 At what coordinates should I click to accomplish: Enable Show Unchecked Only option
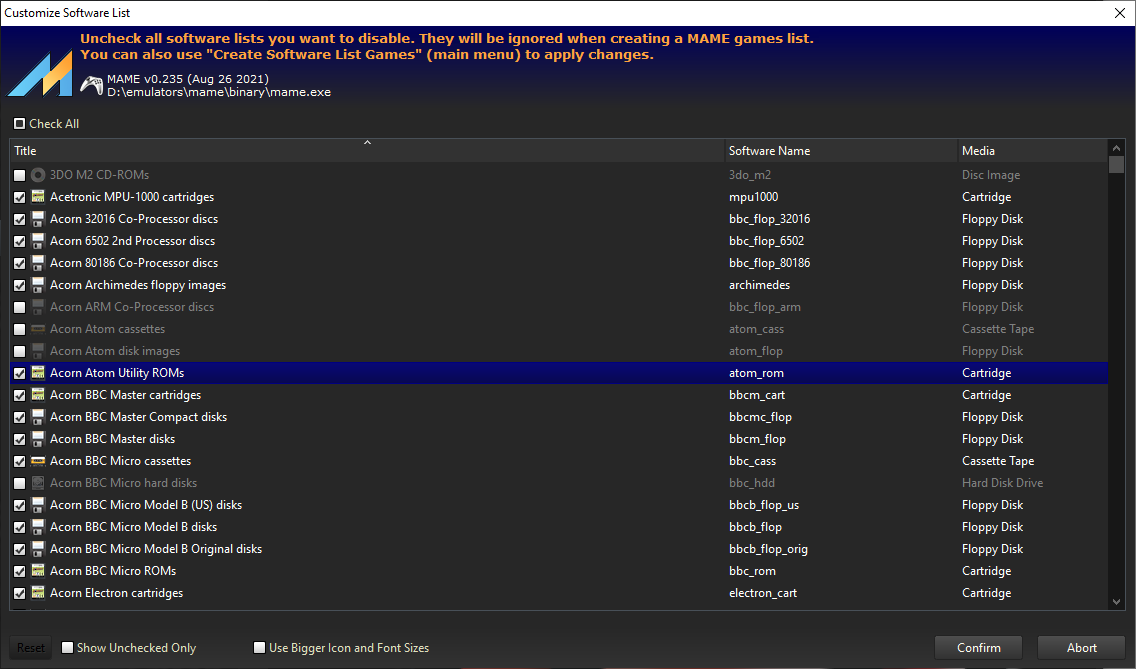point(68,648)
